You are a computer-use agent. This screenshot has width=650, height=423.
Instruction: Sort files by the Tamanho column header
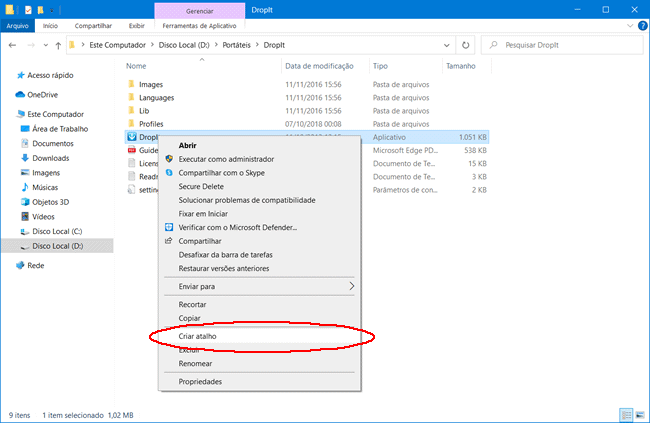point(461,65)
